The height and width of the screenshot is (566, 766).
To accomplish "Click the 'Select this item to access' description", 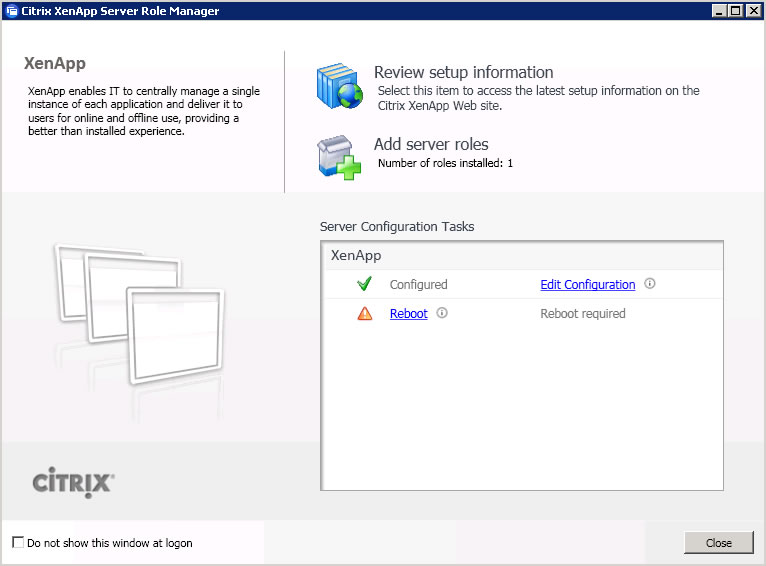I will tap(538, 98).
